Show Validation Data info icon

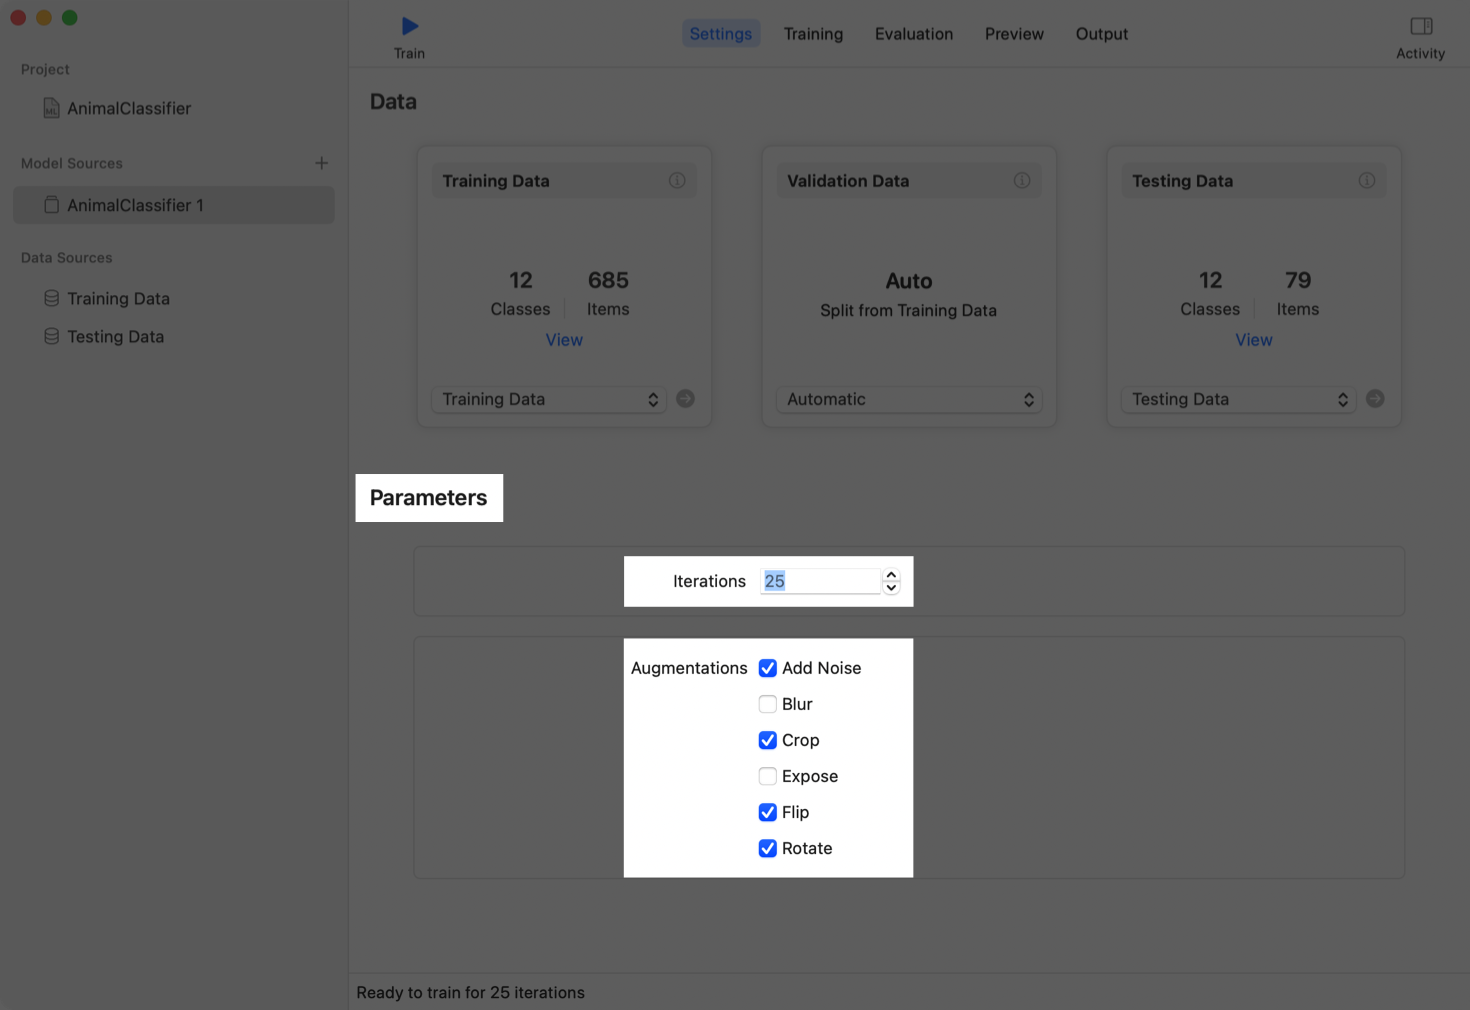tap(1021, 181)
